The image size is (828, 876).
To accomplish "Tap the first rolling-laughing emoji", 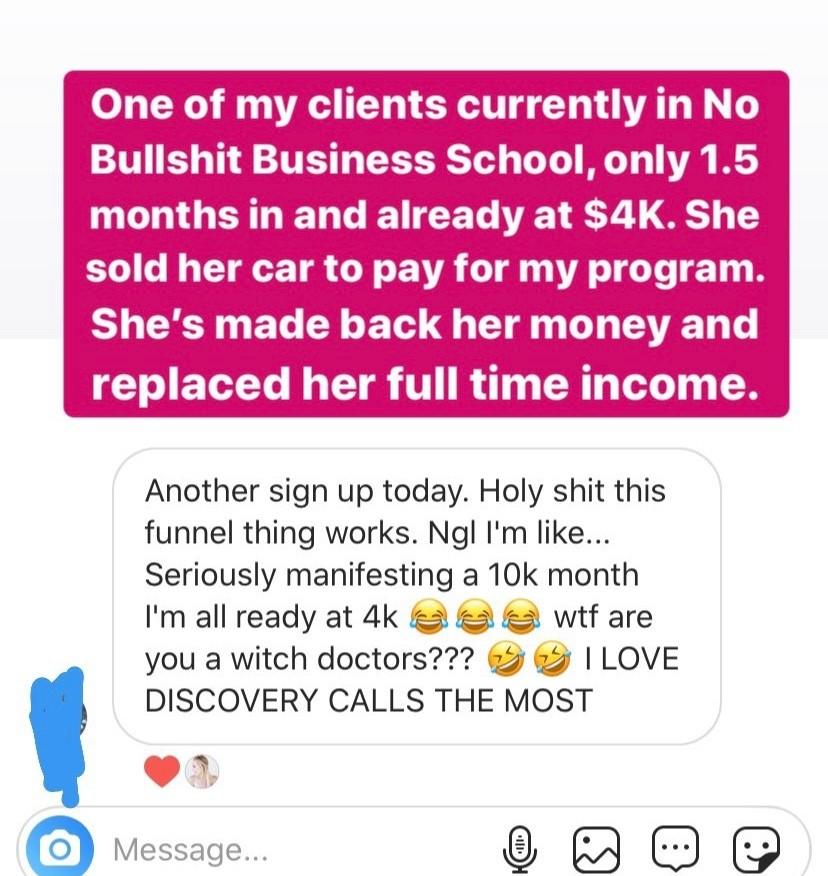I will click(x=506, y=659).
